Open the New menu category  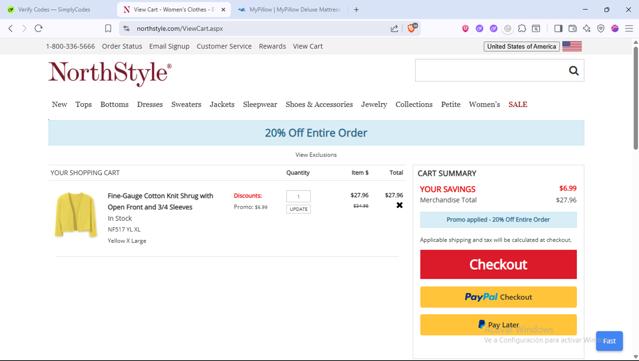[59, 104]
